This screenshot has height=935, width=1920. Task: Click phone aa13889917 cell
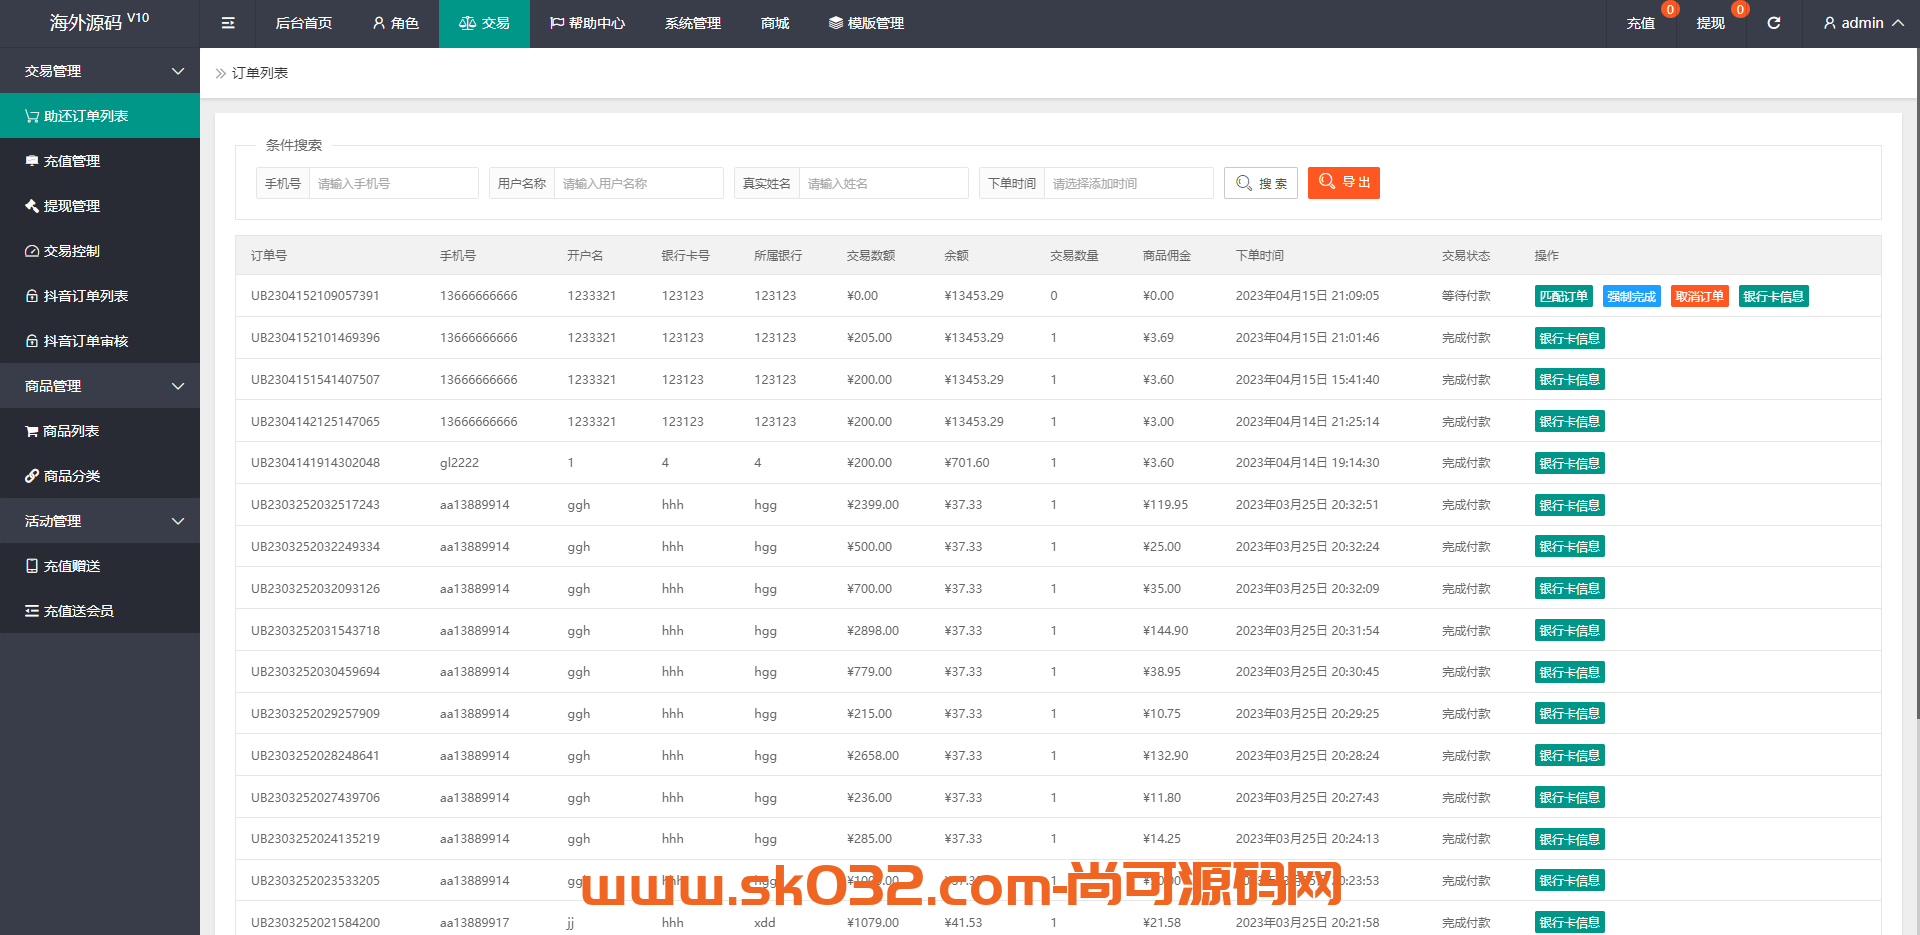(x=475, y=923)
